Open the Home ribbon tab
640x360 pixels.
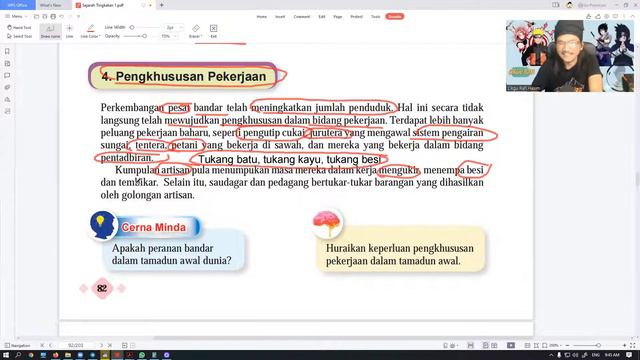coord(262,16)
